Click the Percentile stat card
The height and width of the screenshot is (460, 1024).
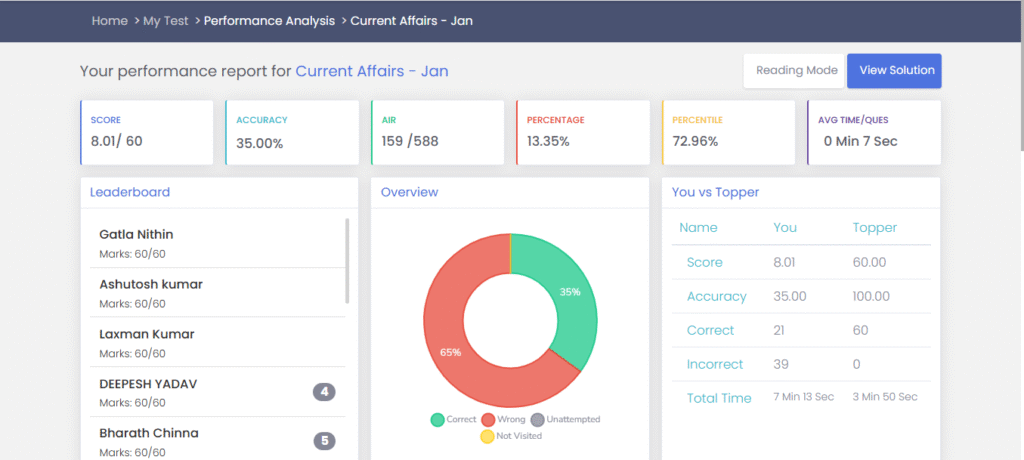pos(728,132)
